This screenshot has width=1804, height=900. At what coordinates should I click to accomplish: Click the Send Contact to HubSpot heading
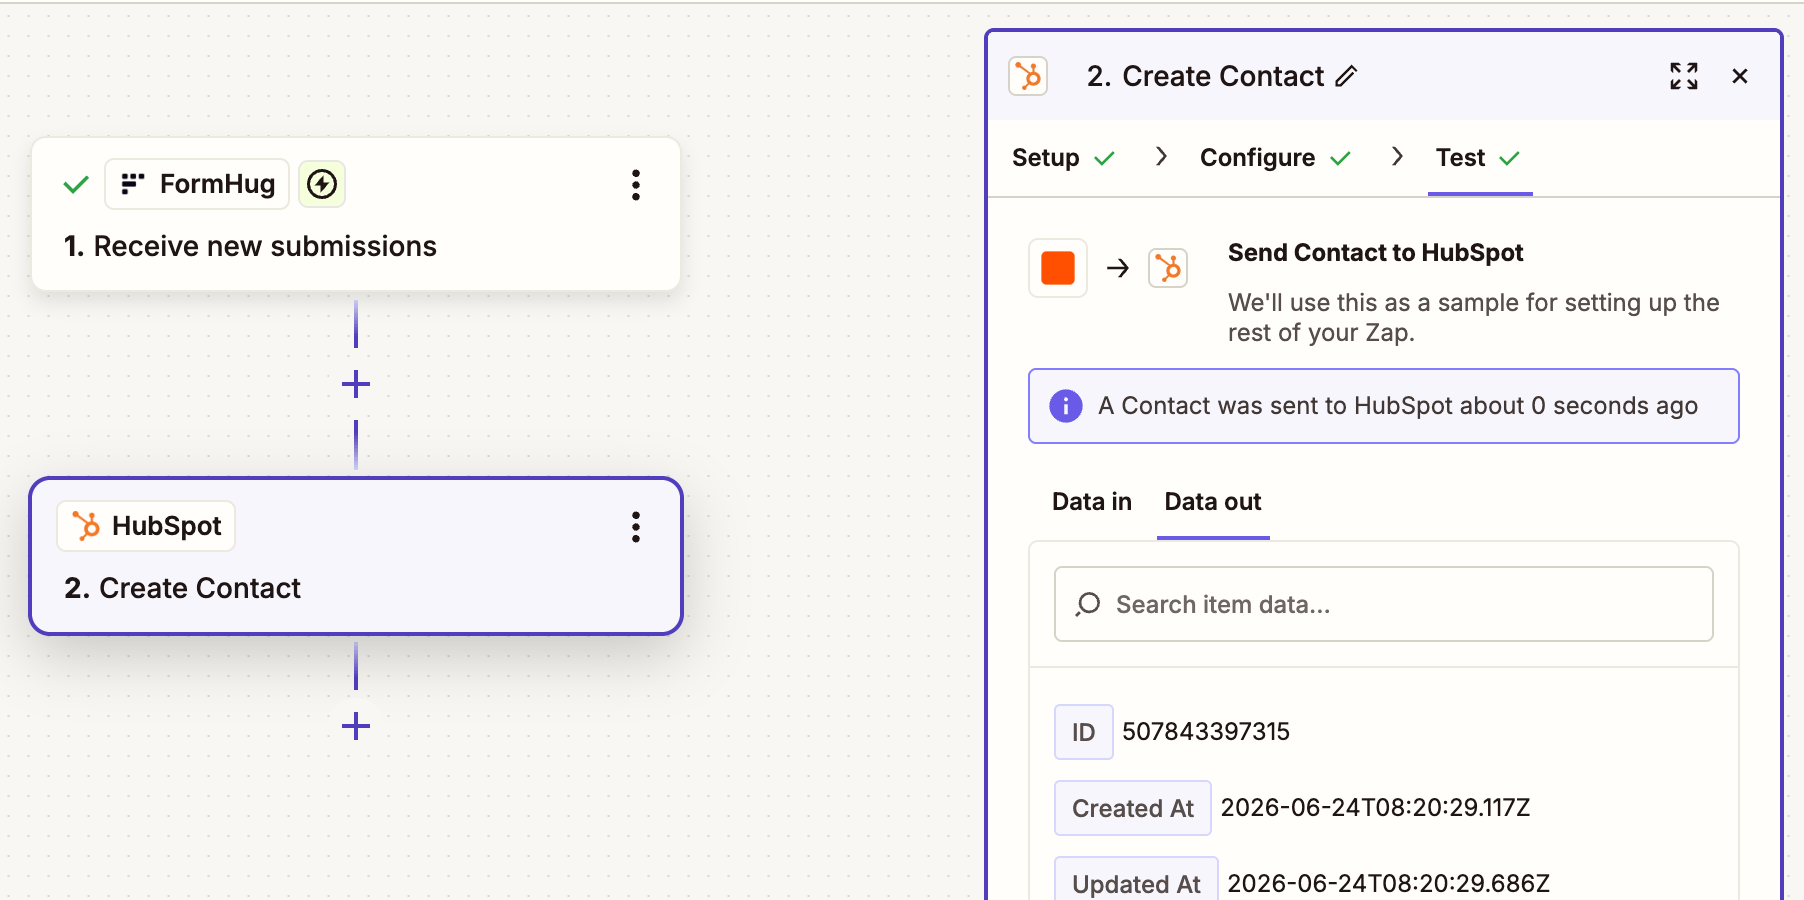[x=1375, y=253]
